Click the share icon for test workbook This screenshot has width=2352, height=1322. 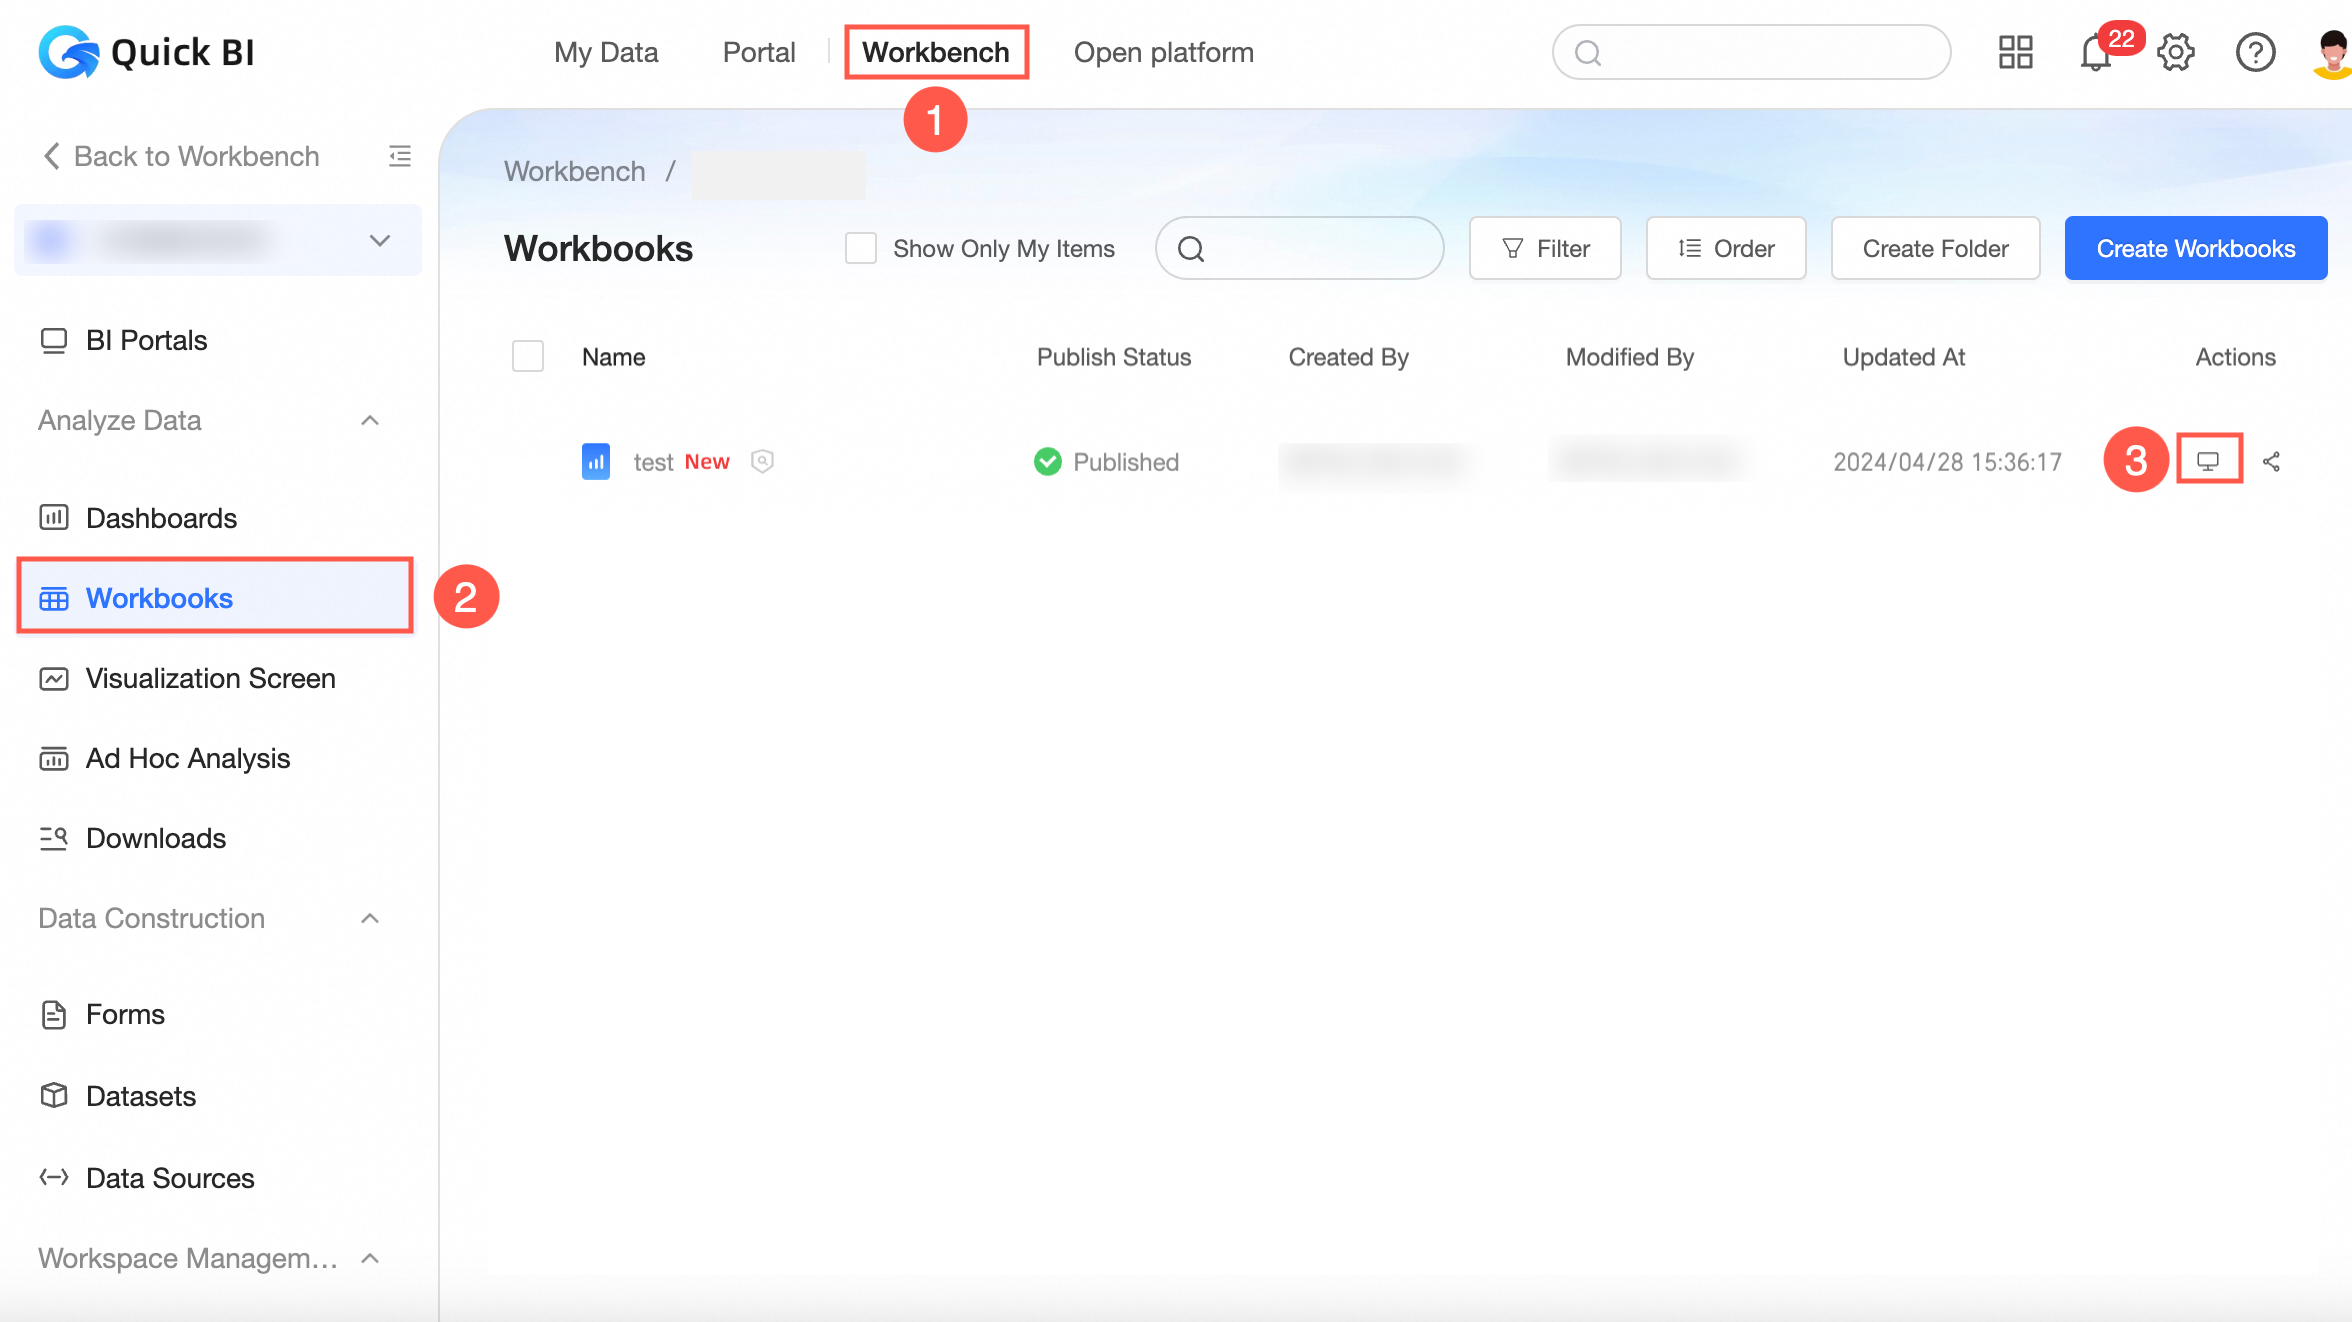[2271, 461]
